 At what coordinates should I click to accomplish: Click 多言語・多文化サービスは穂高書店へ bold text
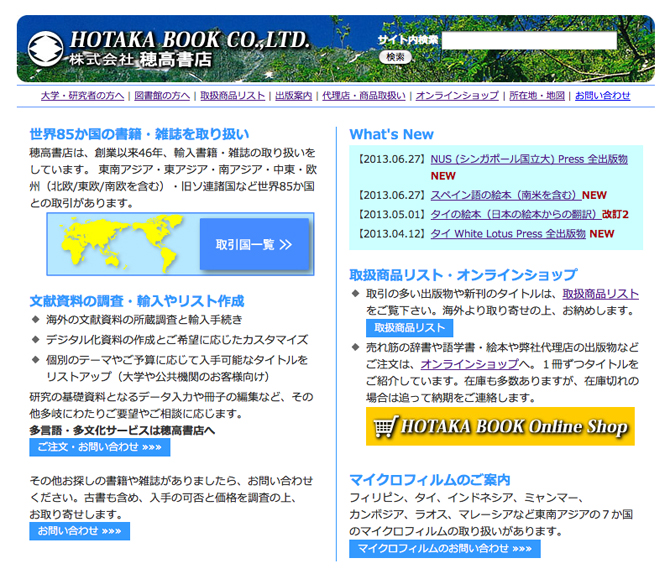click(x=122, y=430)
